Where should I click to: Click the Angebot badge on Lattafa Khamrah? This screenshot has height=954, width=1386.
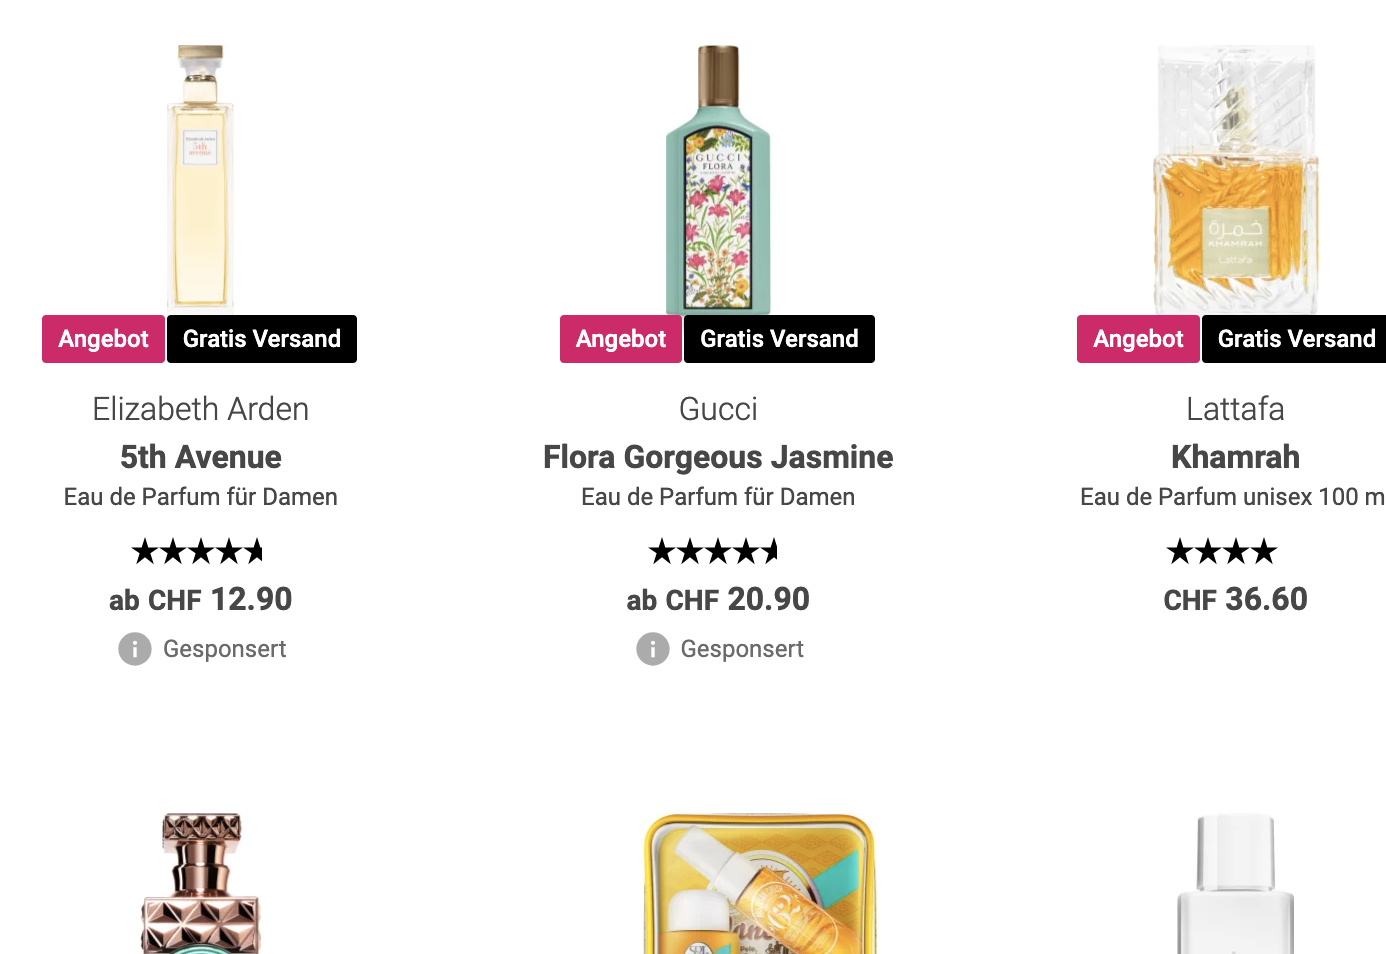[1138, 339]
